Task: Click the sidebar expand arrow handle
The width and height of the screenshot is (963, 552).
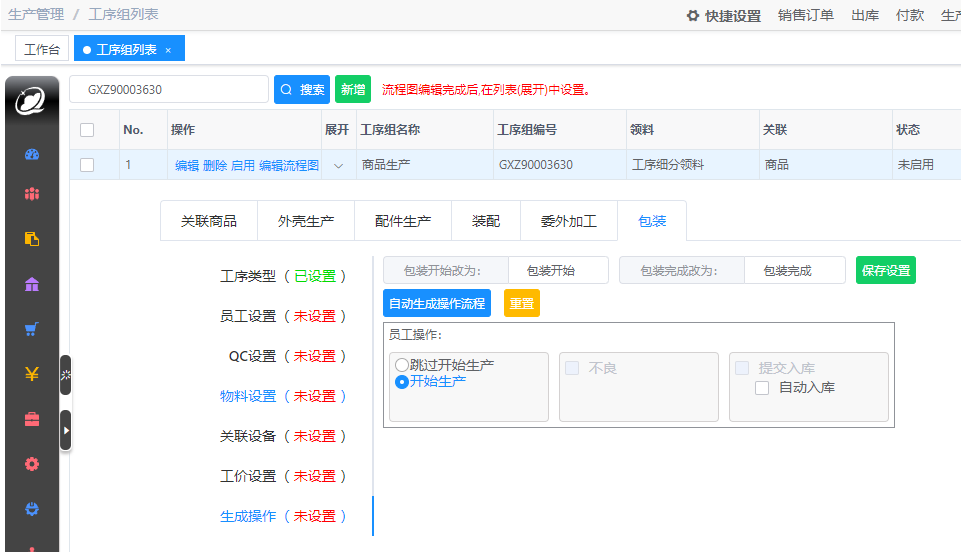Action: [x=66, y=430]
